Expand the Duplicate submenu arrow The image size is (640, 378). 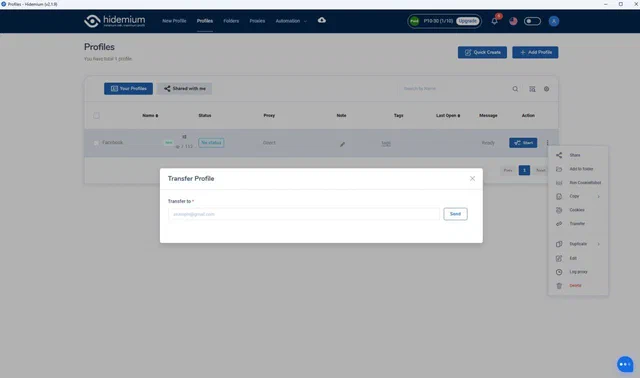598,244
